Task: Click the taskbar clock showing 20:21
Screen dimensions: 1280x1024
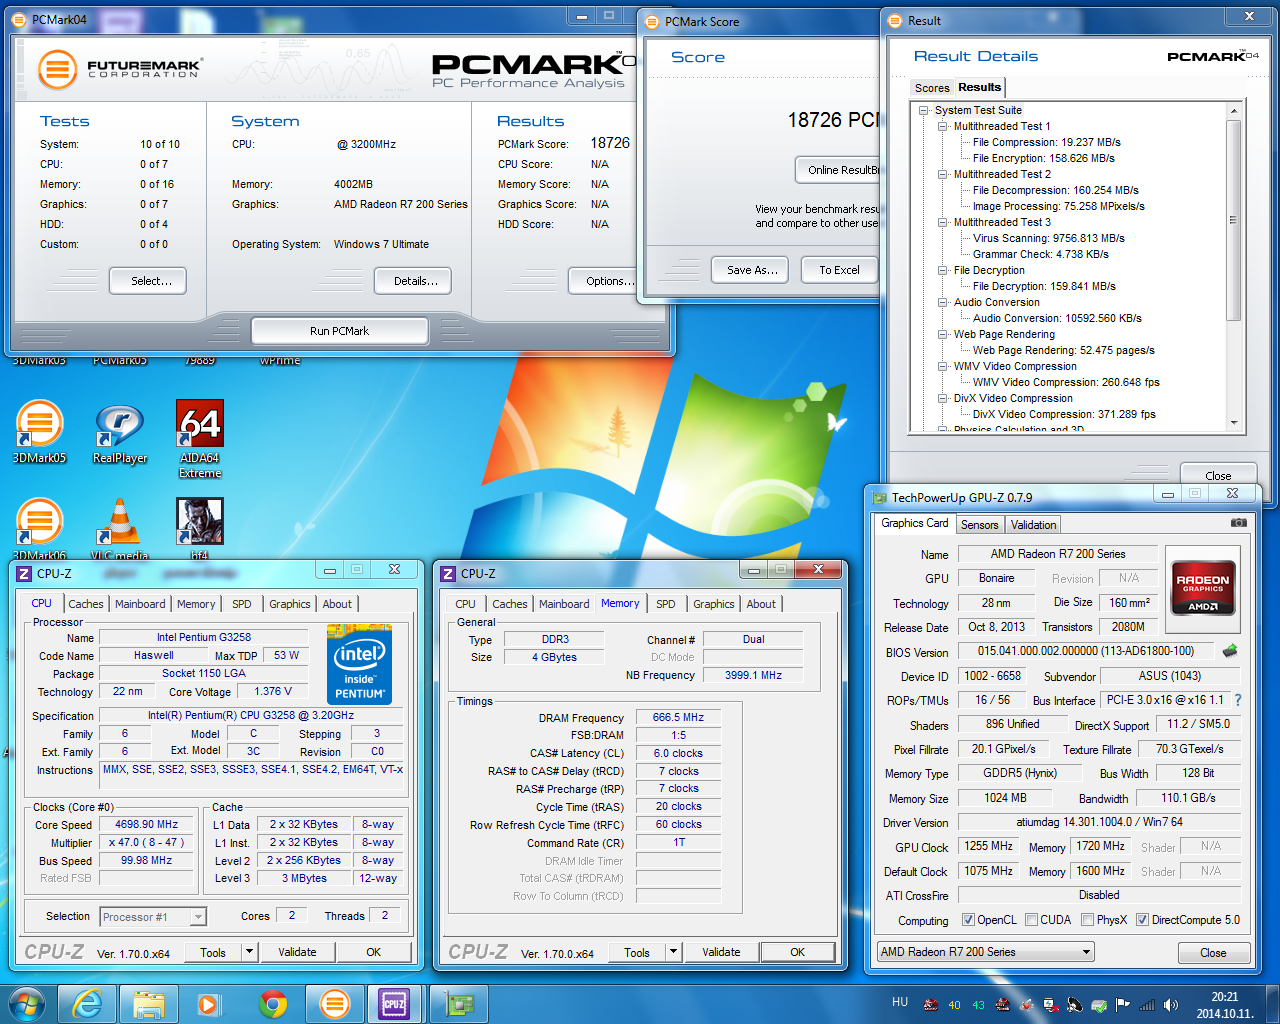Action: click(x=1225, y=1005)
